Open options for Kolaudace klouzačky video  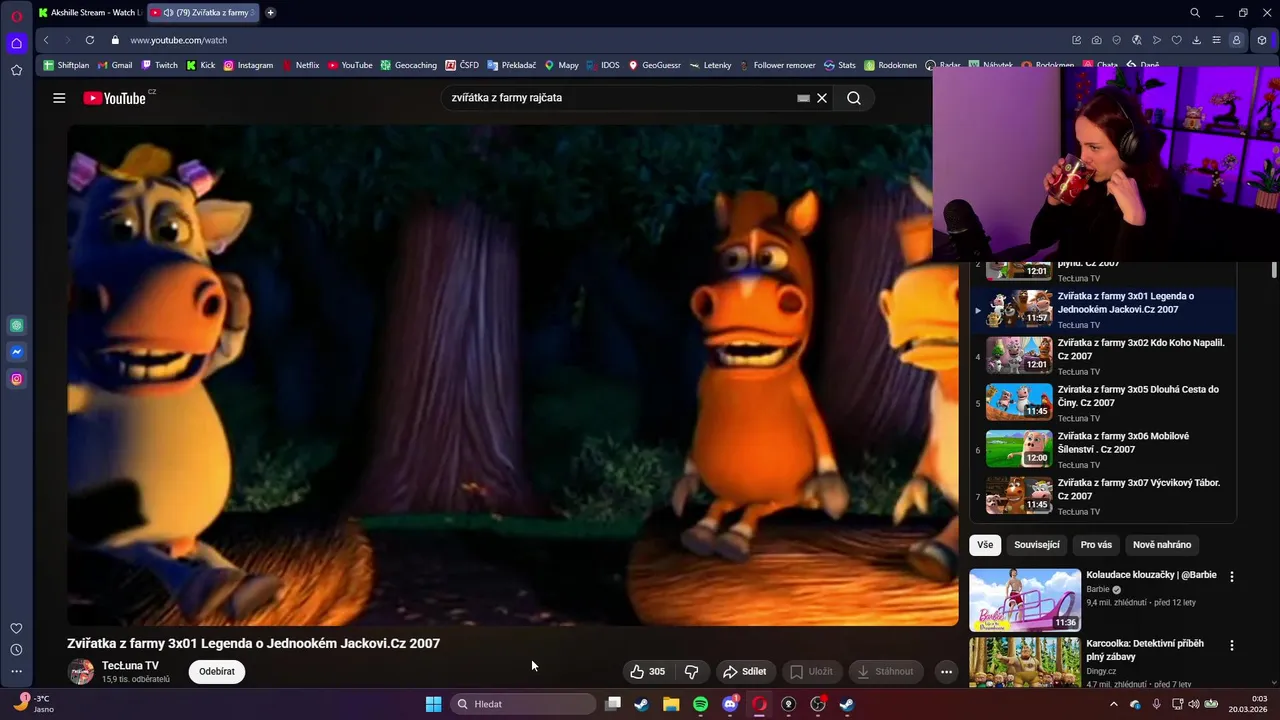[x=1232, y=577]
